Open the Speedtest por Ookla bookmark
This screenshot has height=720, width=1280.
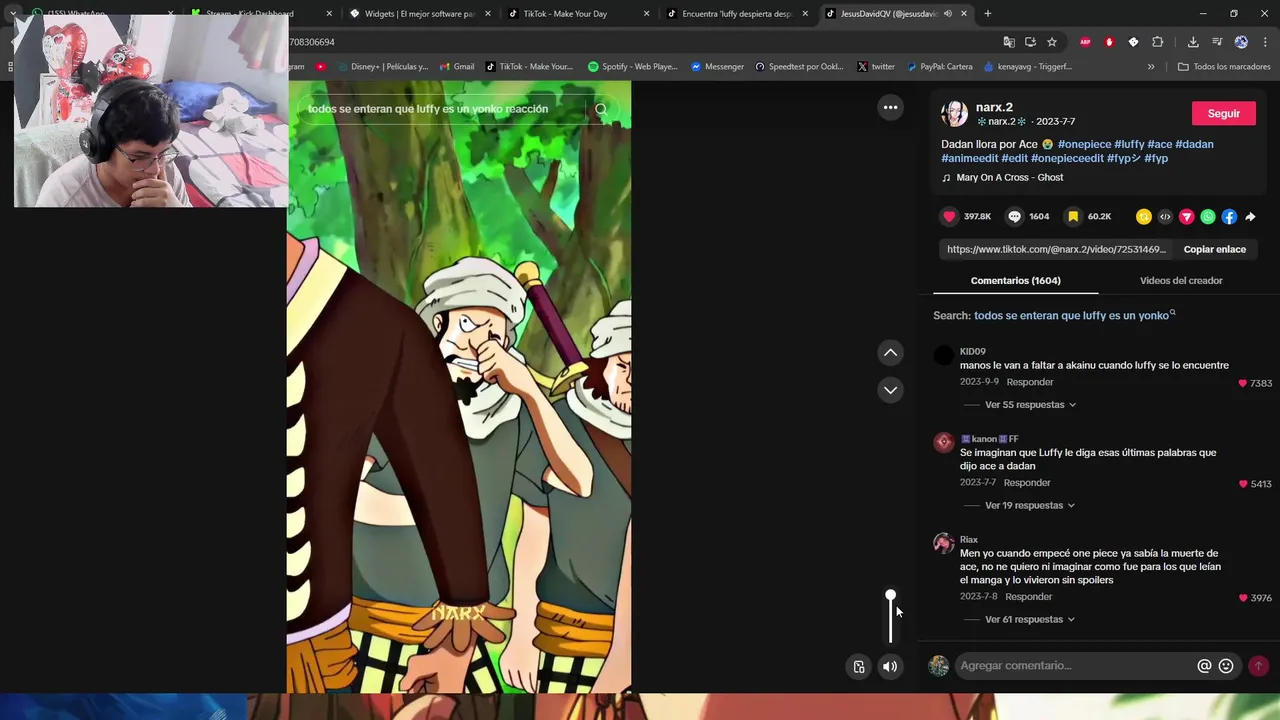(x=799, y=67)
